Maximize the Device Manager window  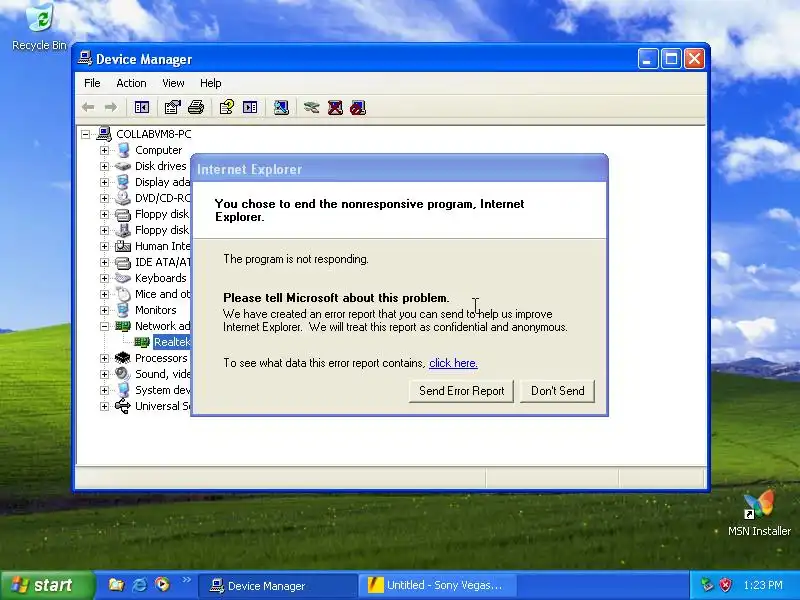(x=671, y=59)
